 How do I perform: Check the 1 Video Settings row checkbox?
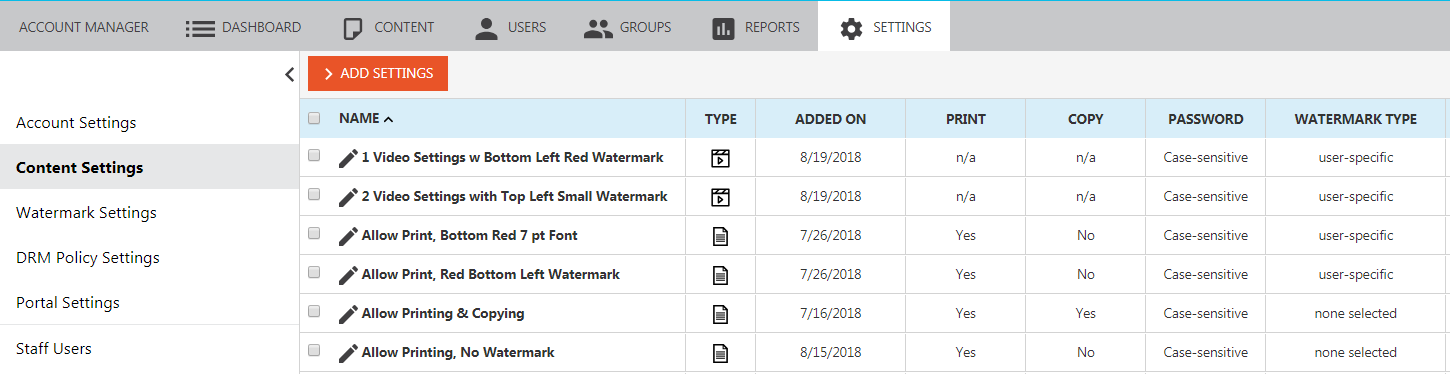314,156
